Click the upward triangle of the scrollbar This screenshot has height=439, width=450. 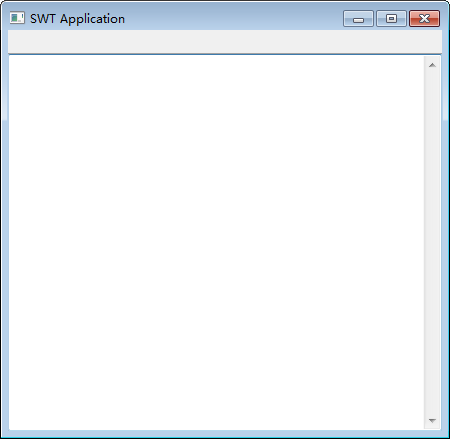432,65
